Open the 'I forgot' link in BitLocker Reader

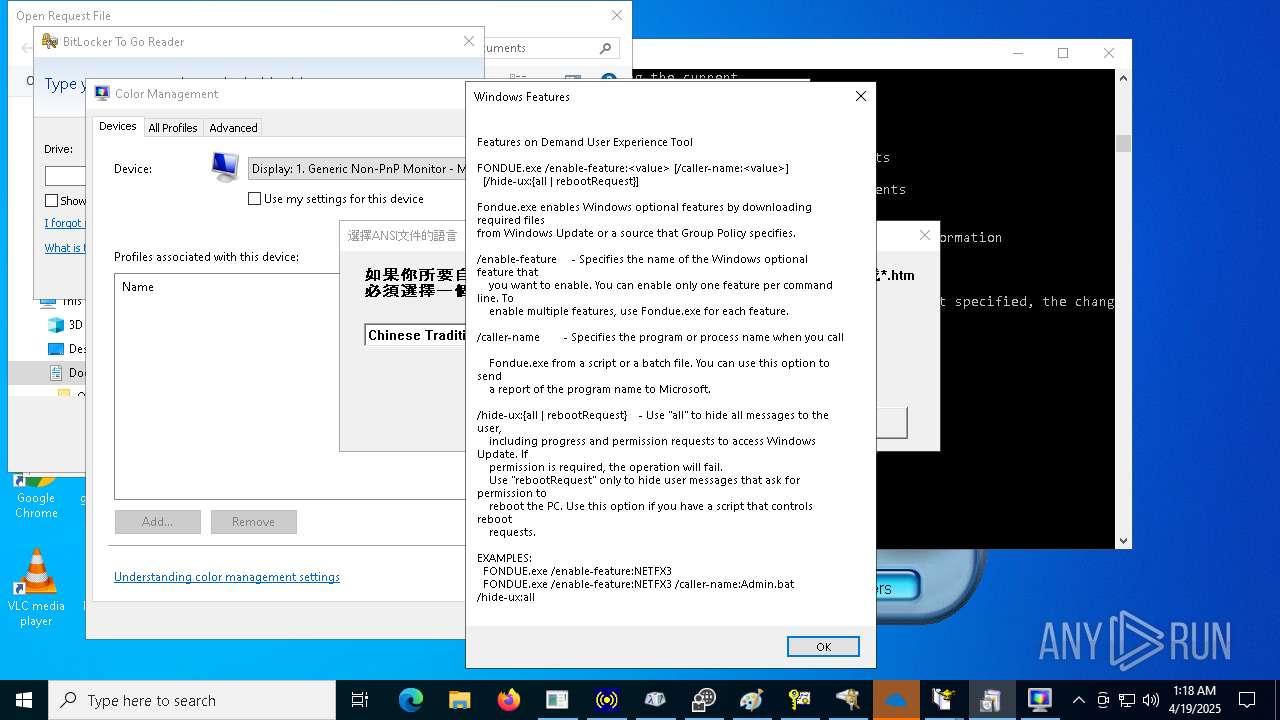pos(64,223)
